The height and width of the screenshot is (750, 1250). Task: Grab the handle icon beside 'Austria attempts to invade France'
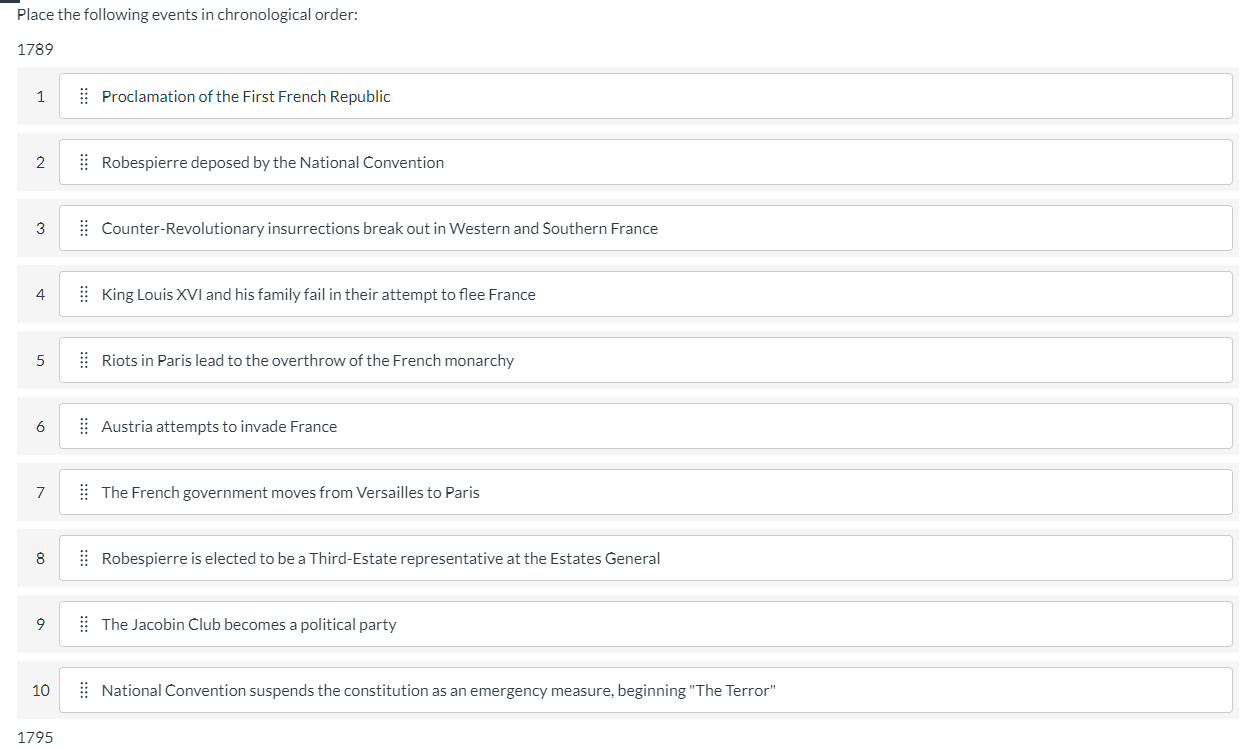(83, 426)
